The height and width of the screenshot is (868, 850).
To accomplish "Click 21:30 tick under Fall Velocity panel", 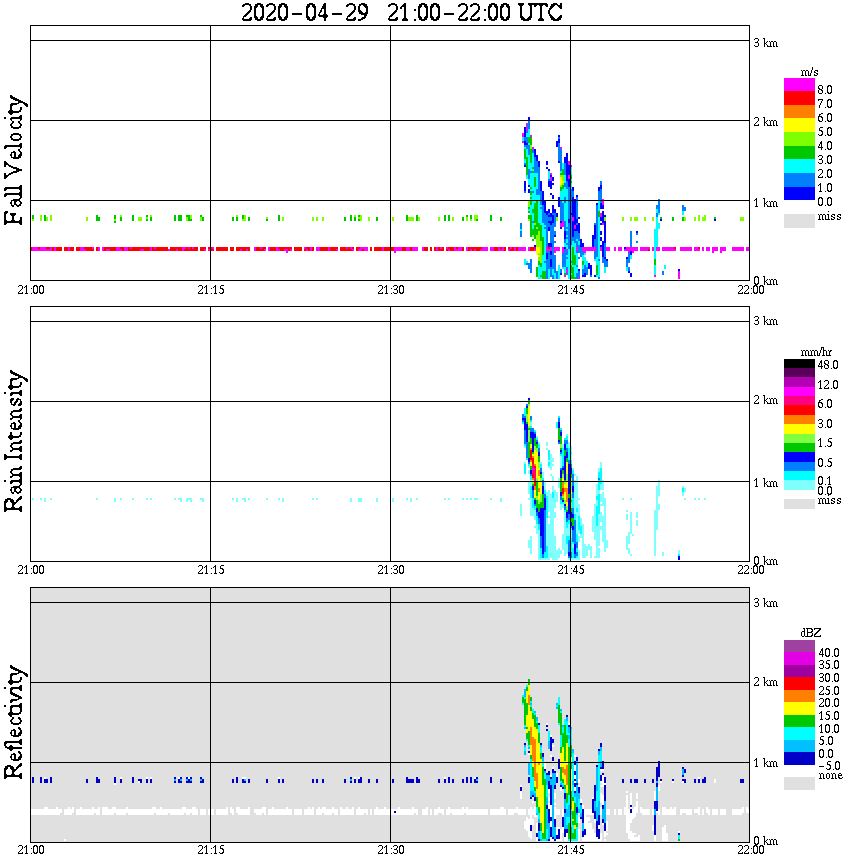I will click(391, 290).
